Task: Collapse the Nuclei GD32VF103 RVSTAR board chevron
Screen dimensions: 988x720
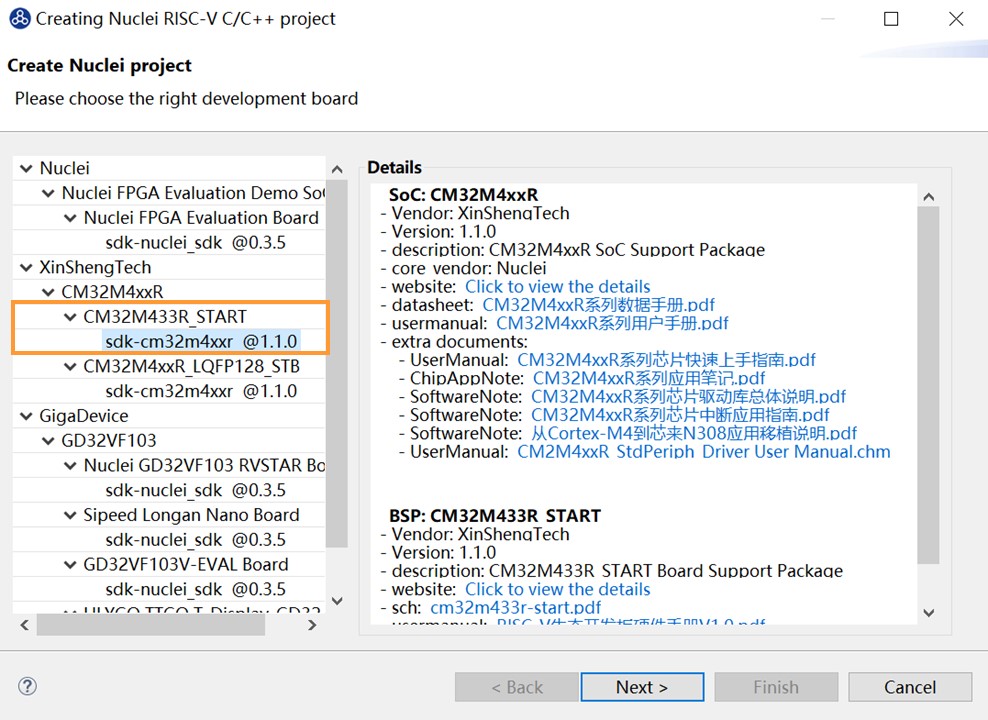Action: (70, 466)
